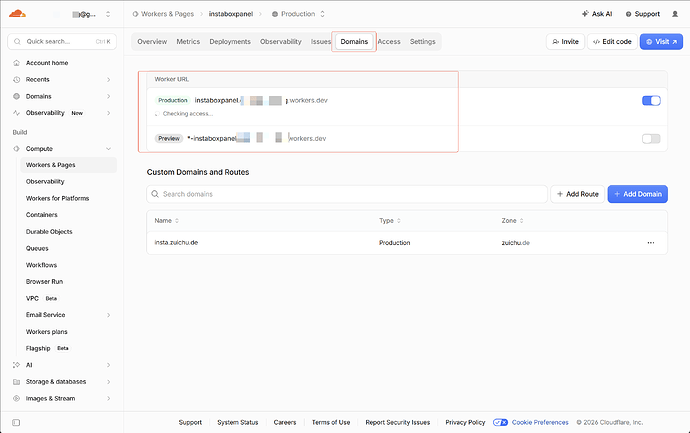Screen dimensions: 690x433
Task: Open Workers & Pages in sidebar
Action: tap(68, 165)
